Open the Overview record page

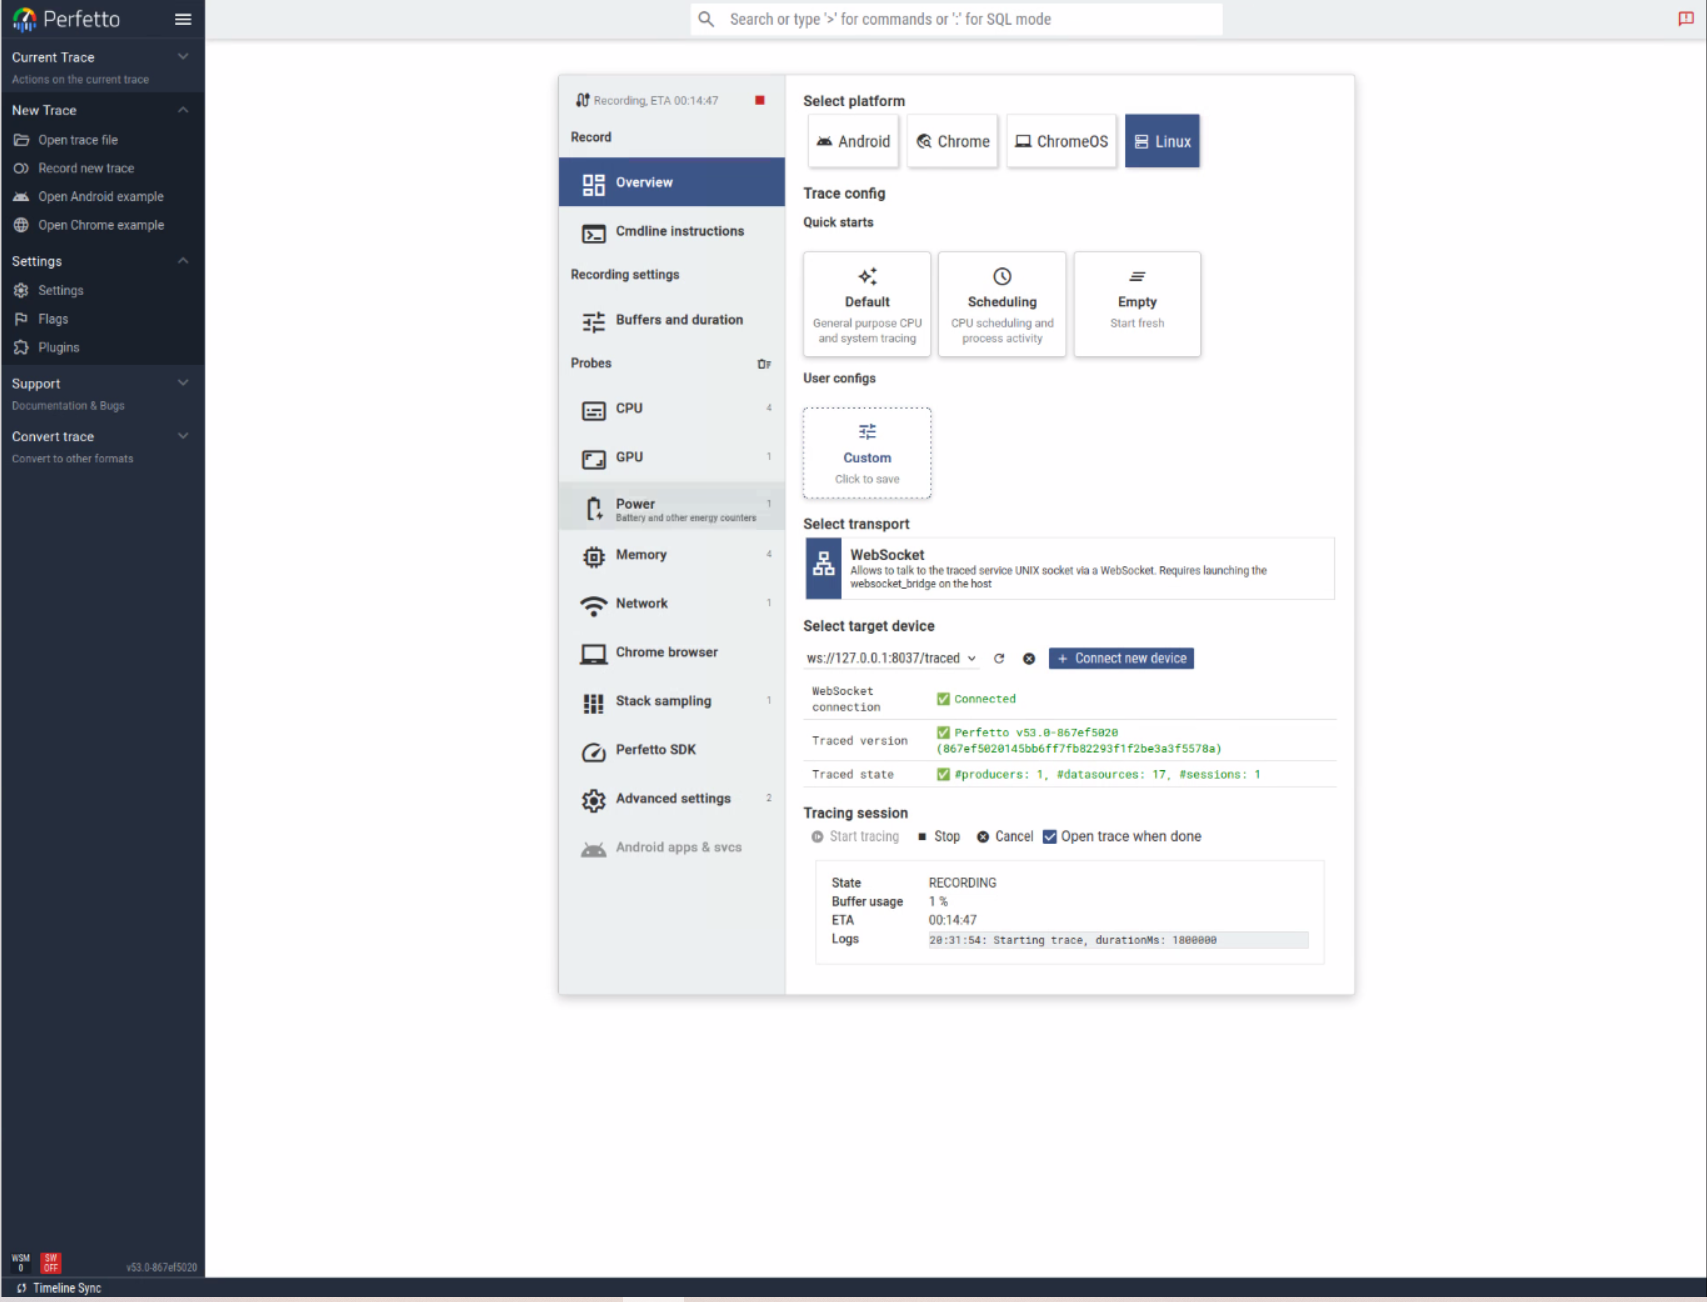672,182
